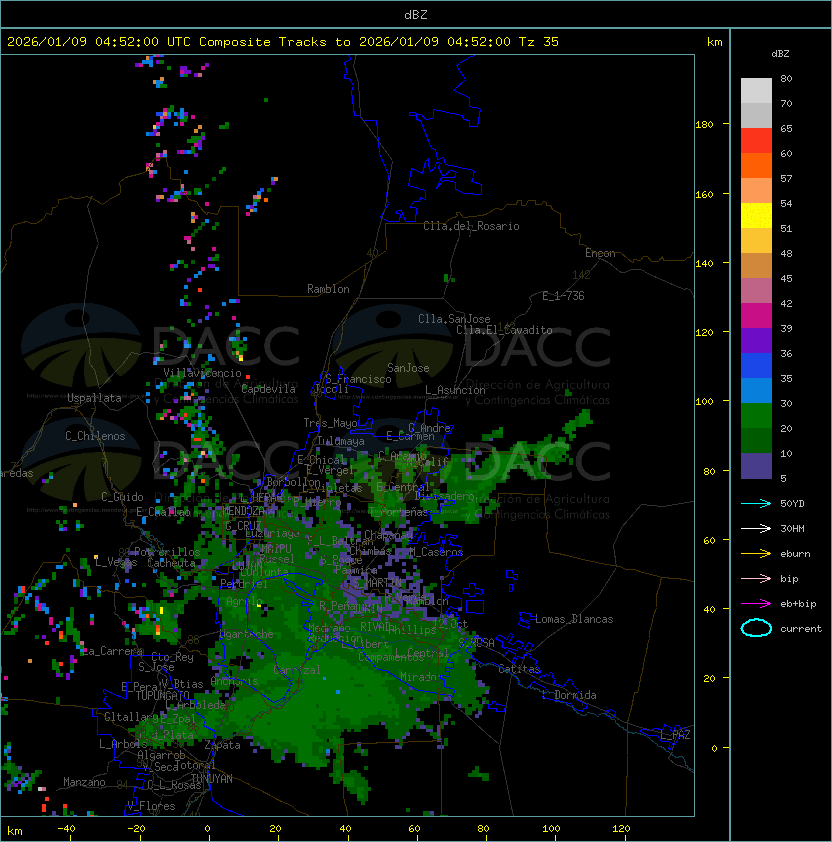Click the 'E_1-736' map label

pyautogui.click(x=563, y=296)
